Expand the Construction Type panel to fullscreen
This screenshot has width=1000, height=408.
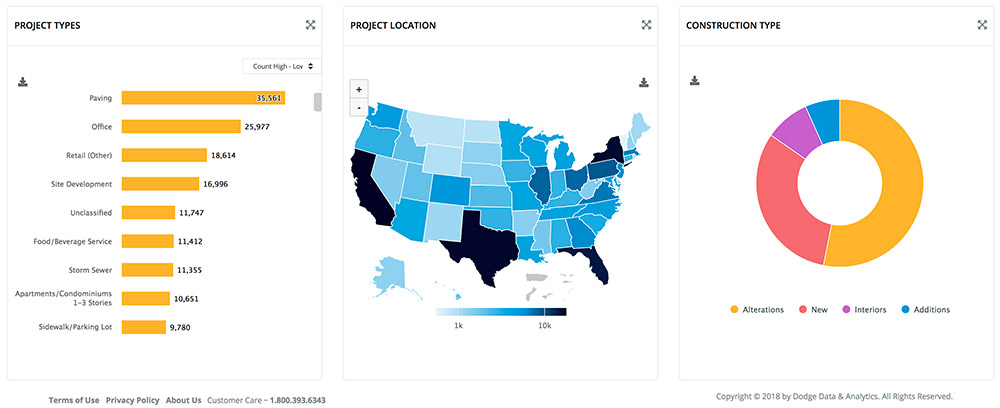coord(982,25)
